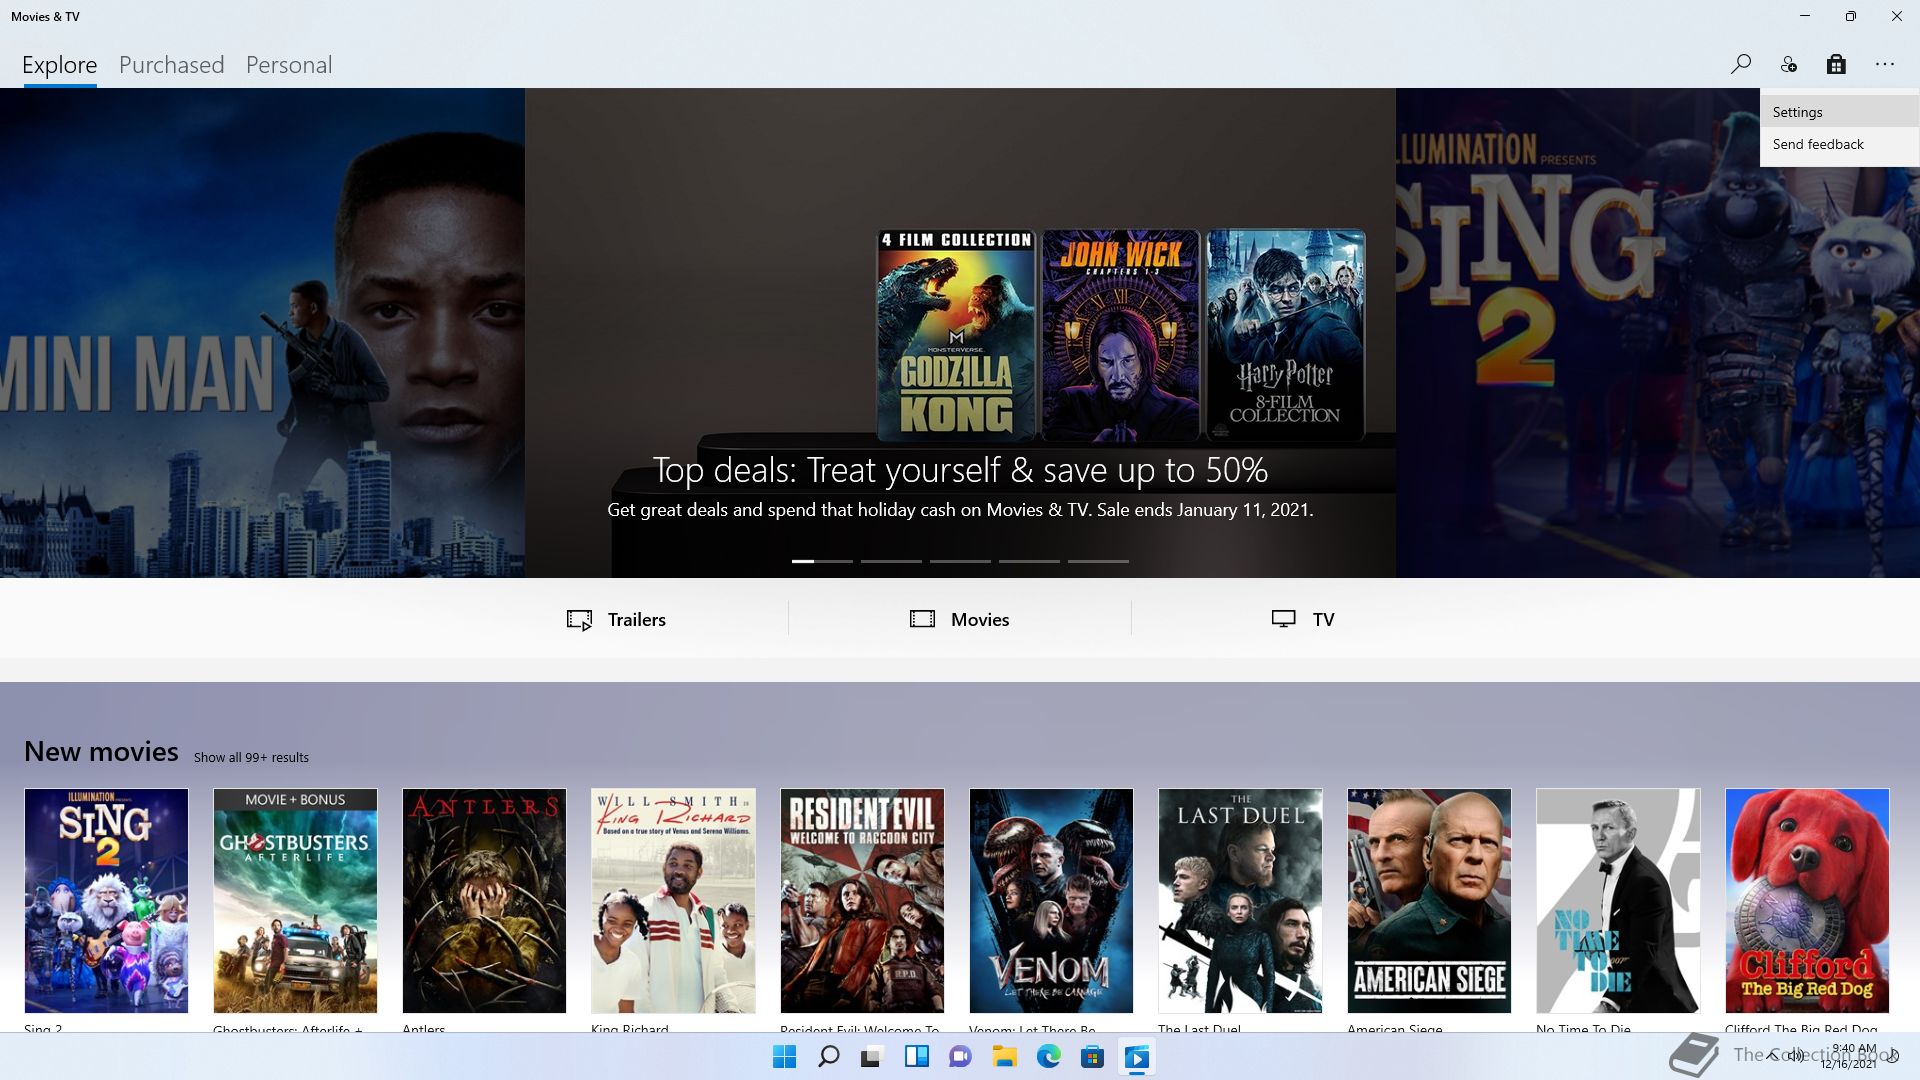1920x1080 pixels.
Task: Open Task View on the taskbar
Action: click(x=872, y=1057)
